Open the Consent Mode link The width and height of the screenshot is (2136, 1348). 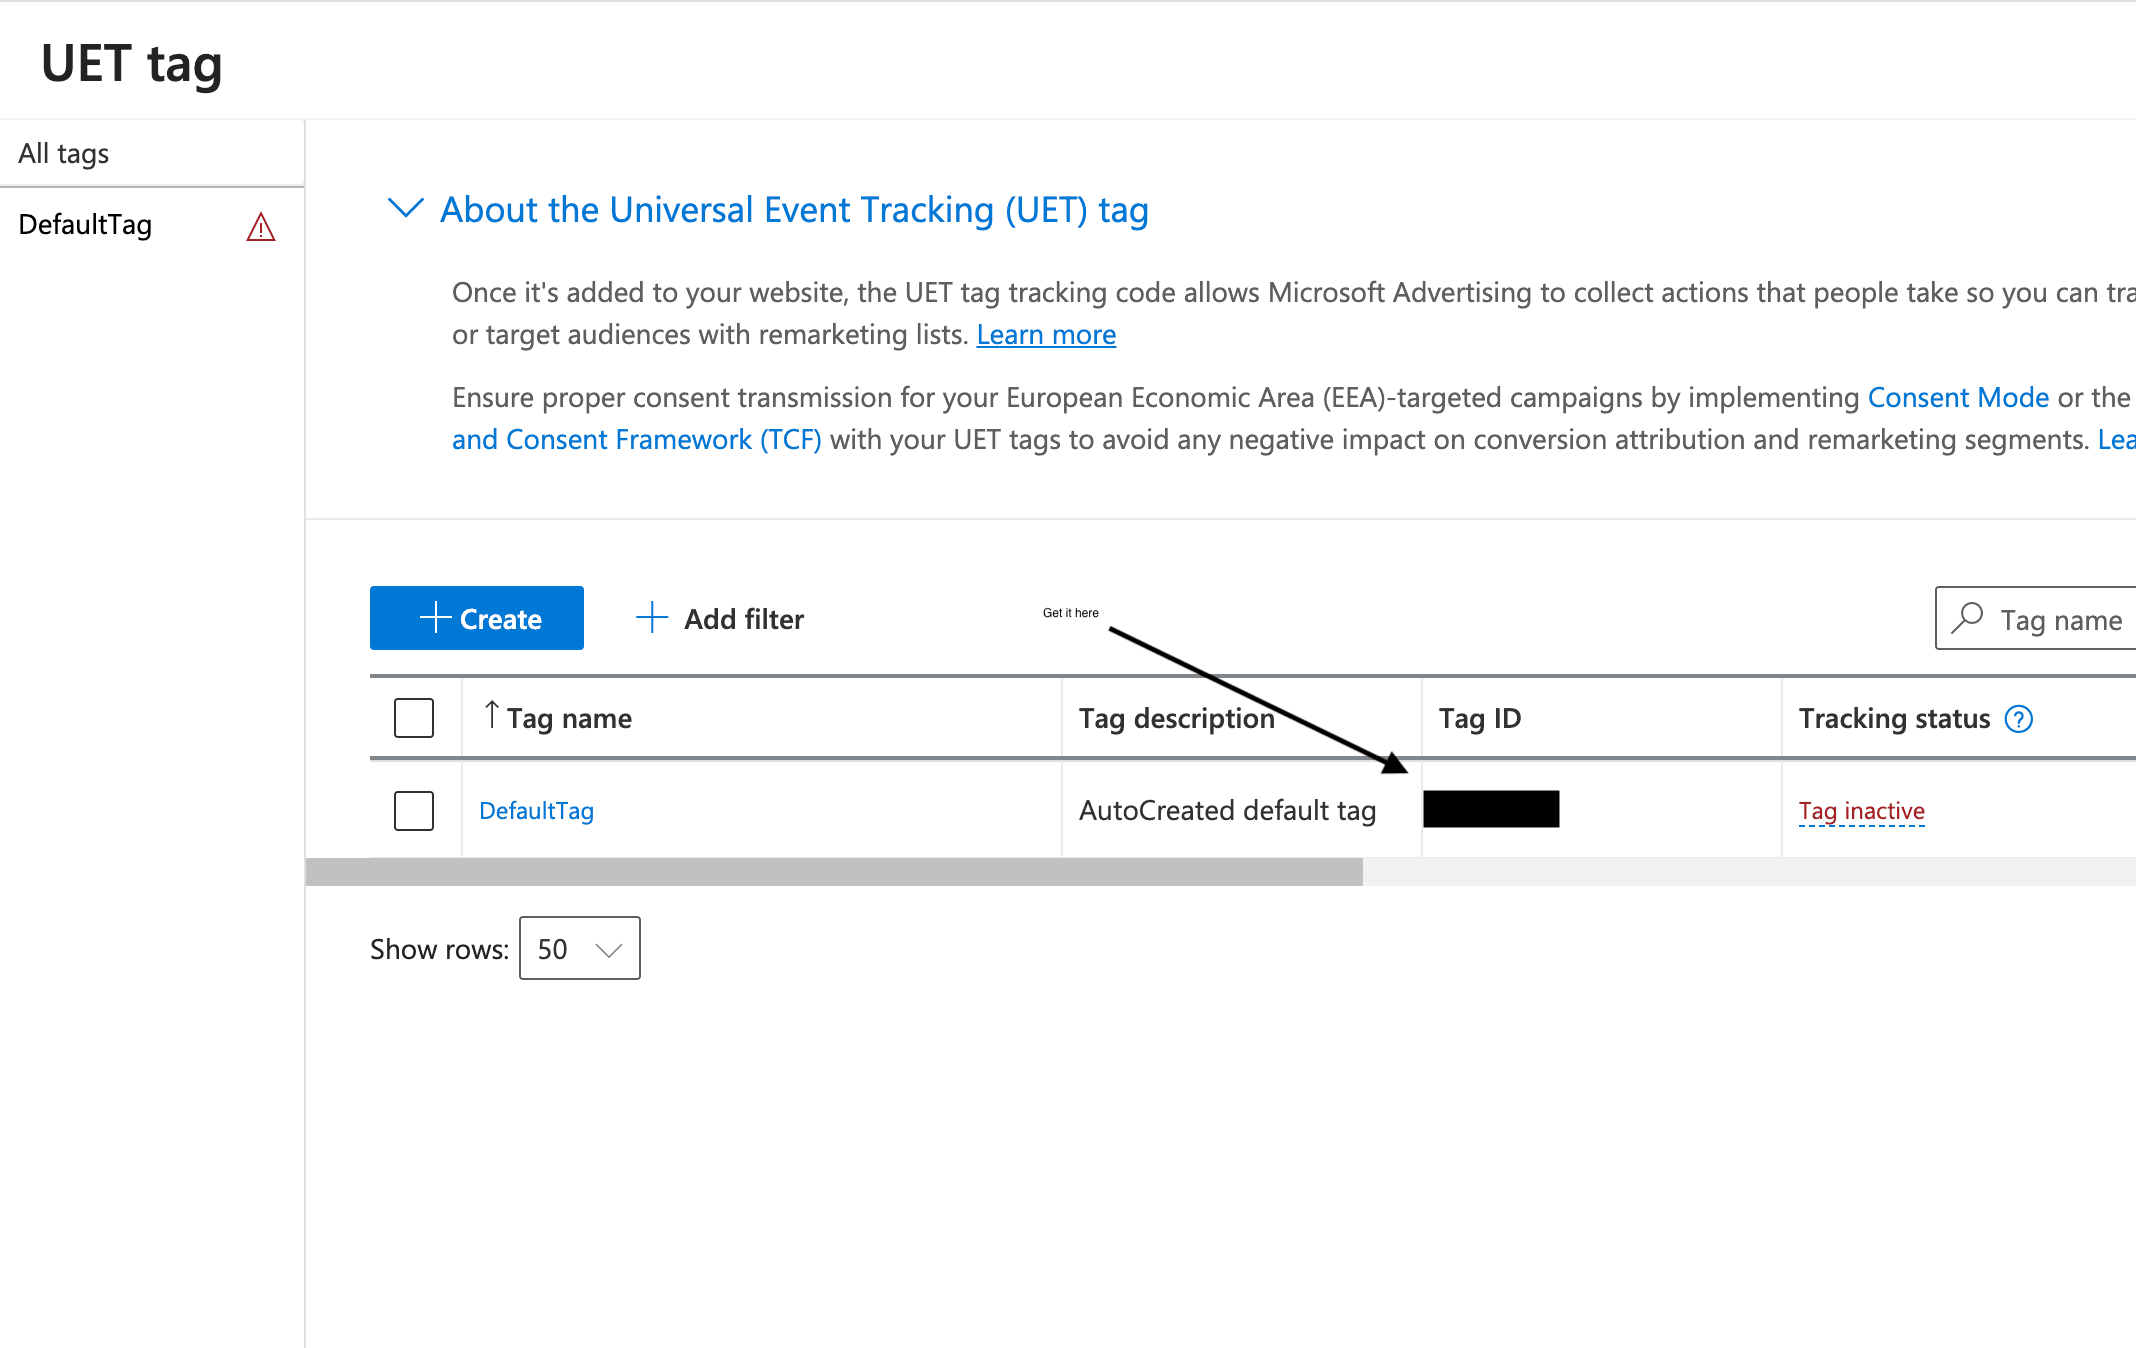click(1958, 398)
